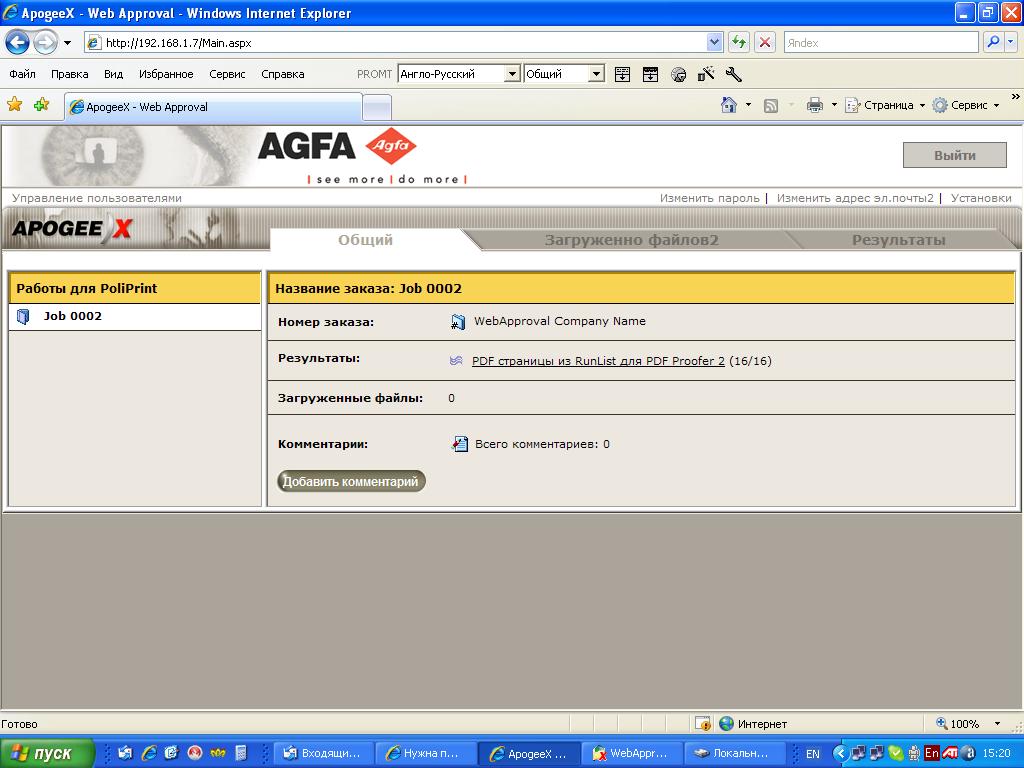Click the Изменить пароль link
1024x768 pixels.
pos(709,198)
